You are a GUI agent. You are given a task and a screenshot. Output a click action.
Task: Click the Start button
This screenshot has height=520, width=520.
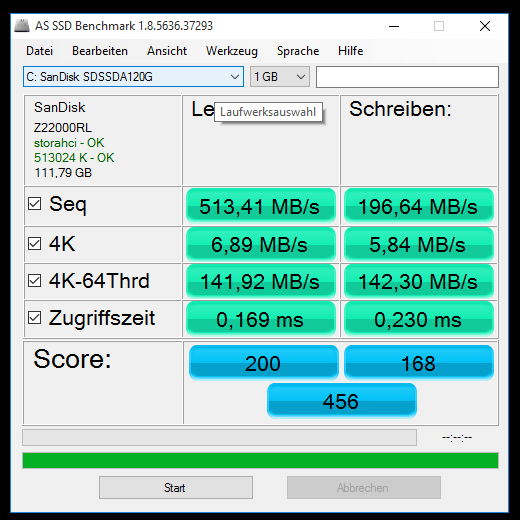pos(176,488)
